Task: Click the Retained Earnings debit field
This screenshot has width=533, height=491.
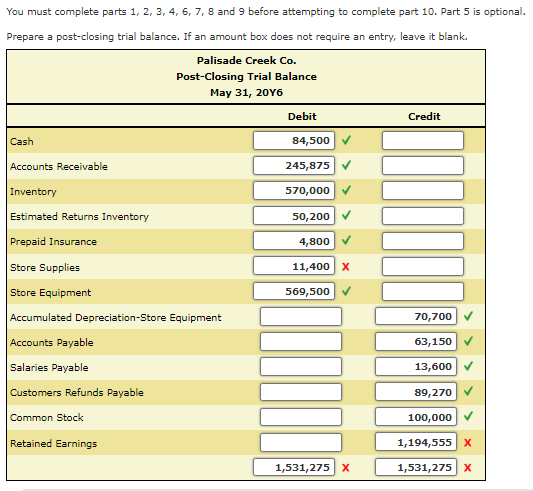Action: tap(301, 442)
